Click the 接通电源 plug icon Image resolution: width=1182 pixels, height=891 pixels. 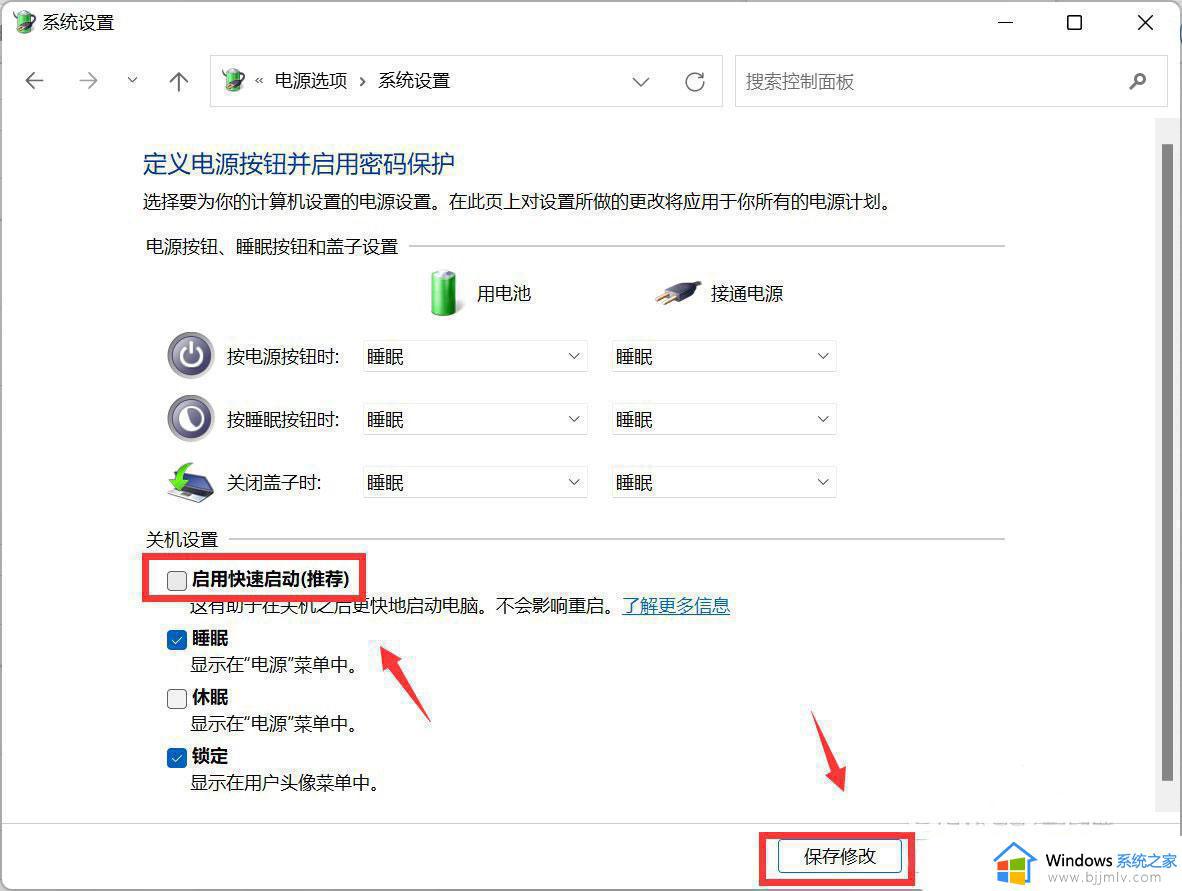[x=678, y=292]
